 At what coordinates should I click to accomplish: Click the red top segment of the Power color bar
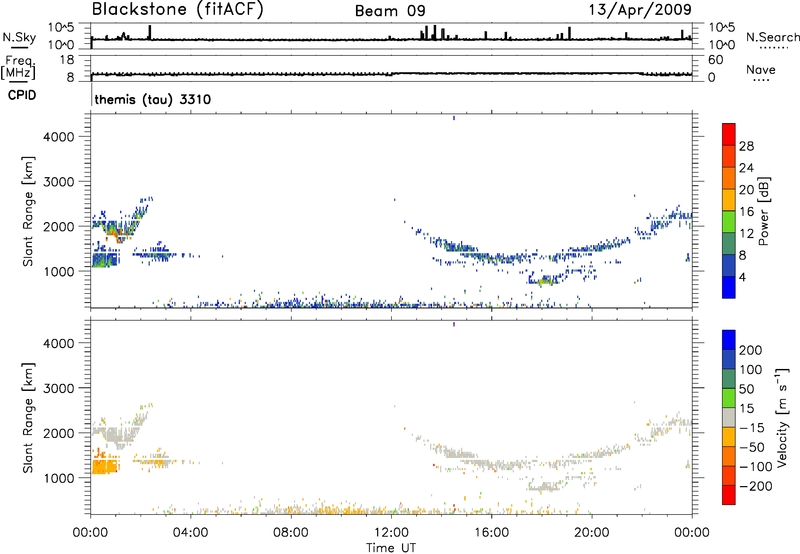point(729,134)
